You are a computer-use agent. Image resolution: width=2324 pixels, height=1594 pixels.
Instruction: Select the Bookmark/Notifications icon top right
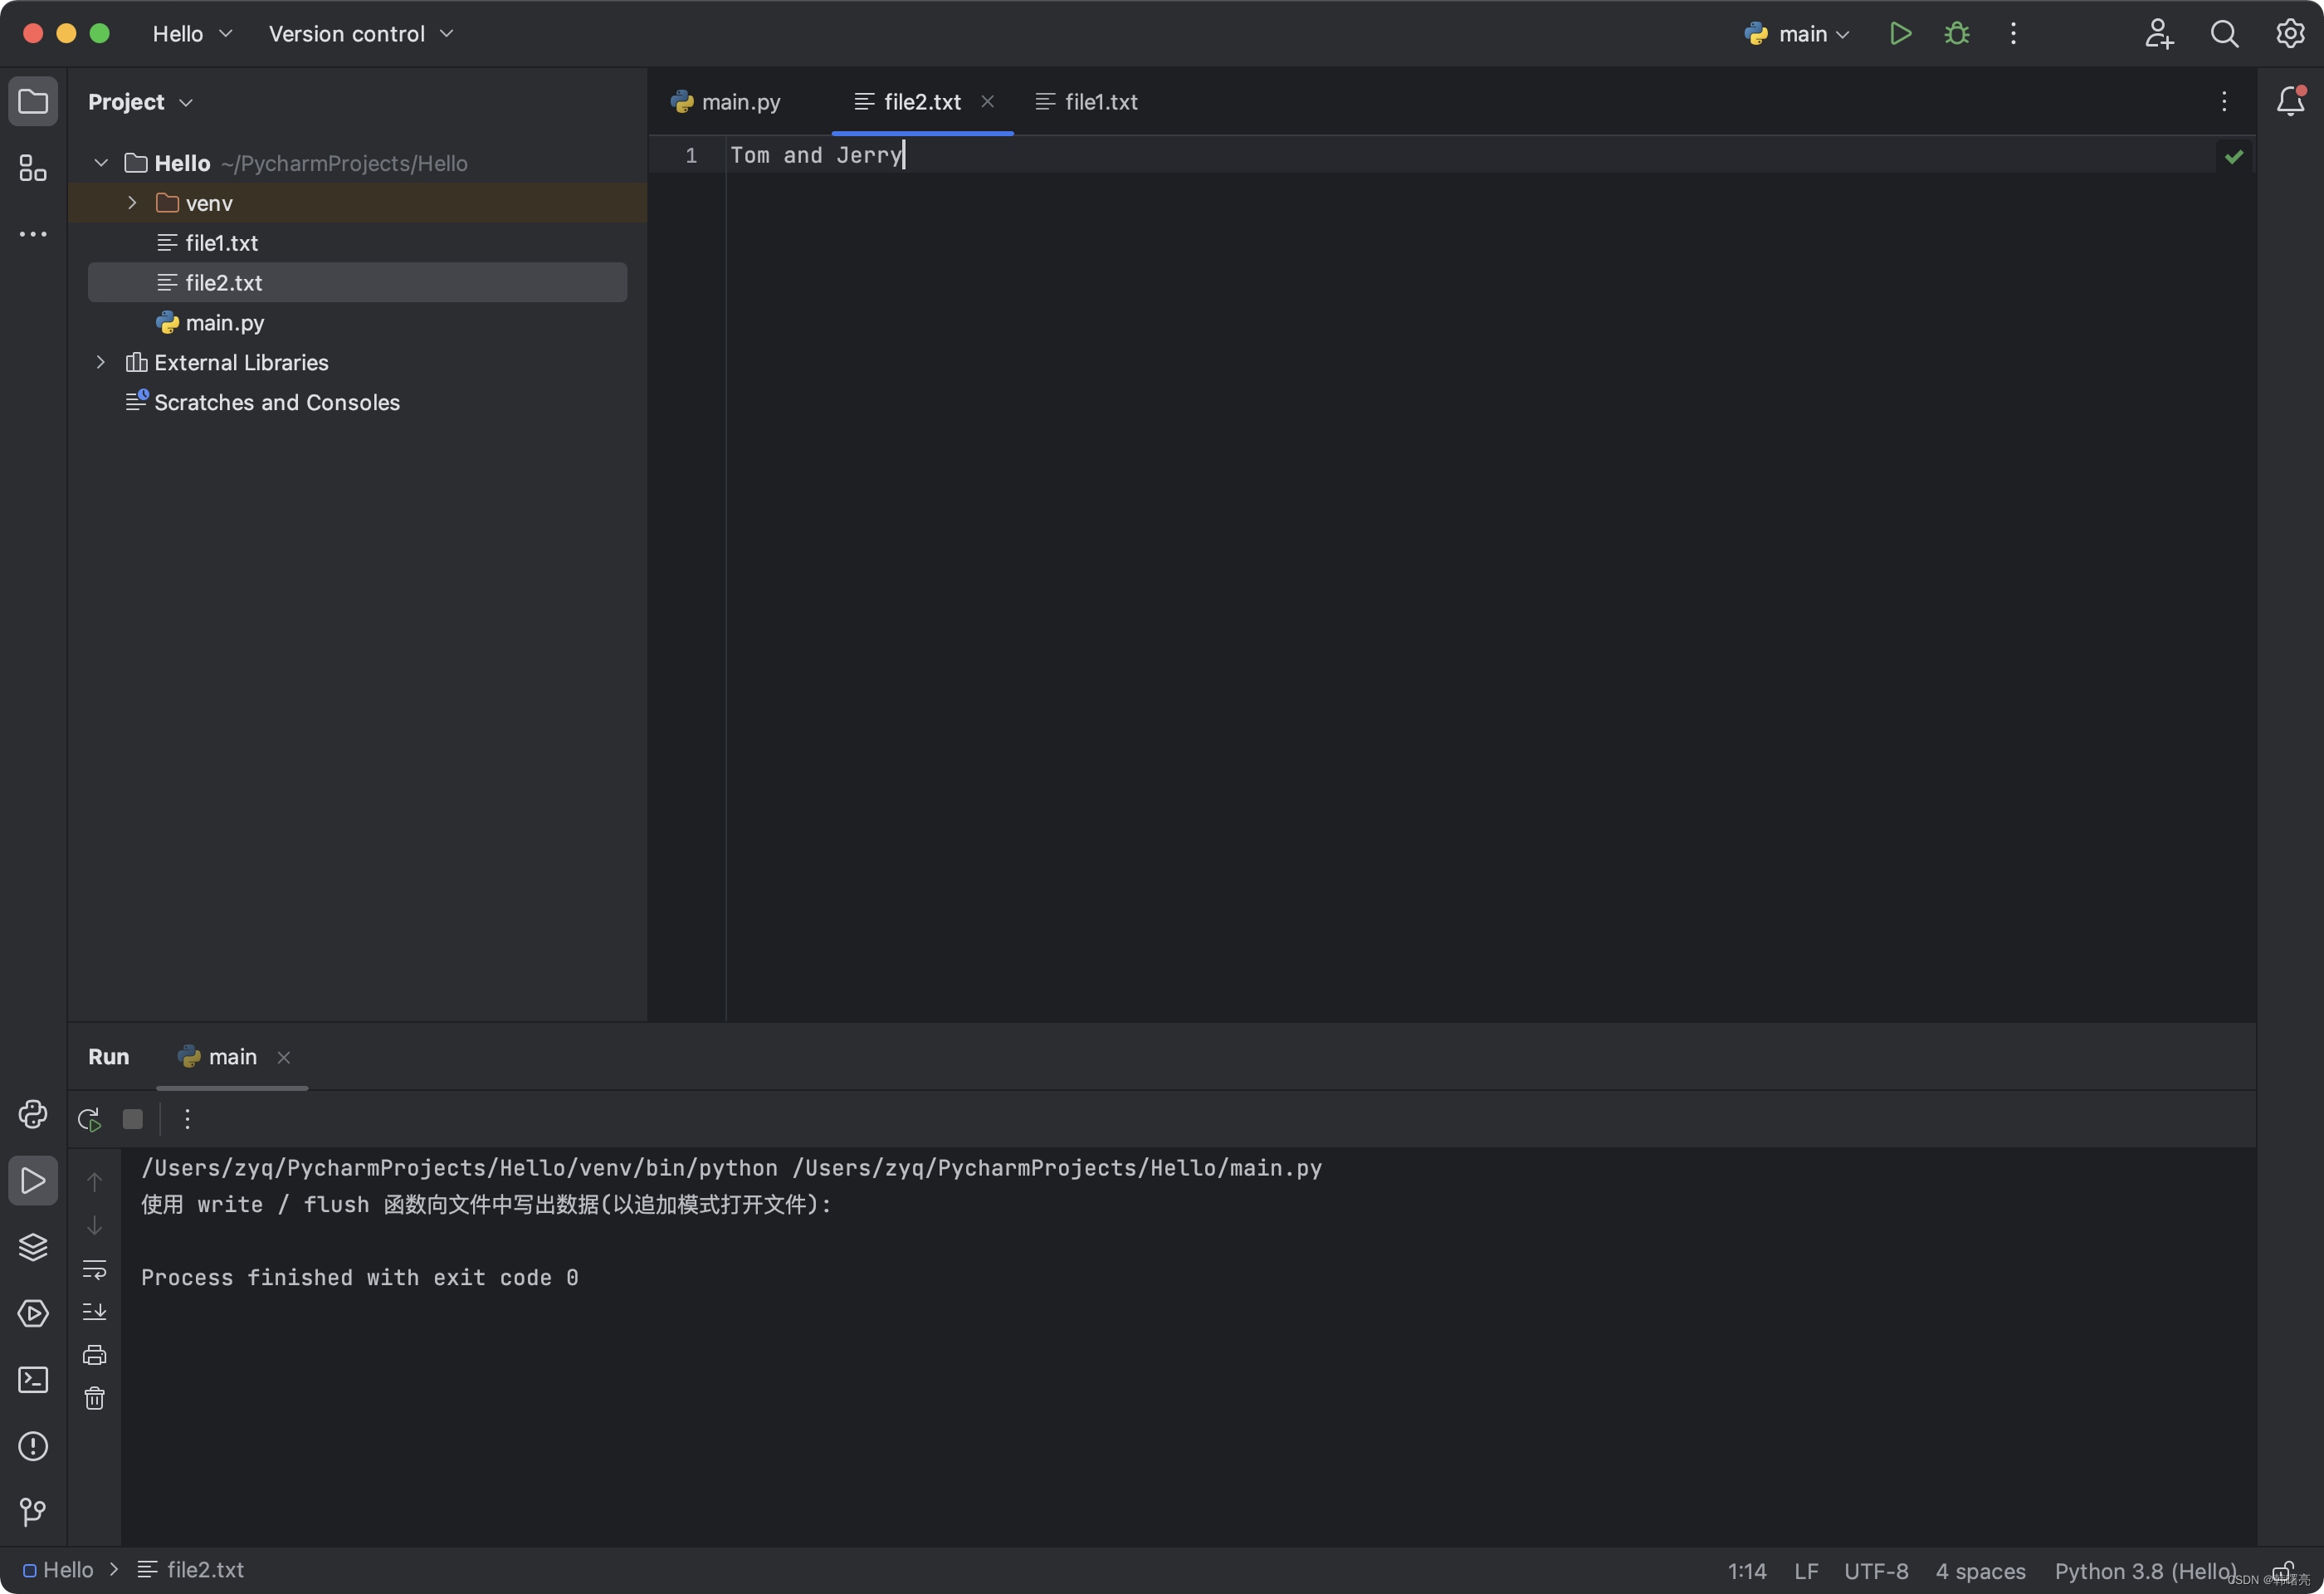[x=2288, y=100]
